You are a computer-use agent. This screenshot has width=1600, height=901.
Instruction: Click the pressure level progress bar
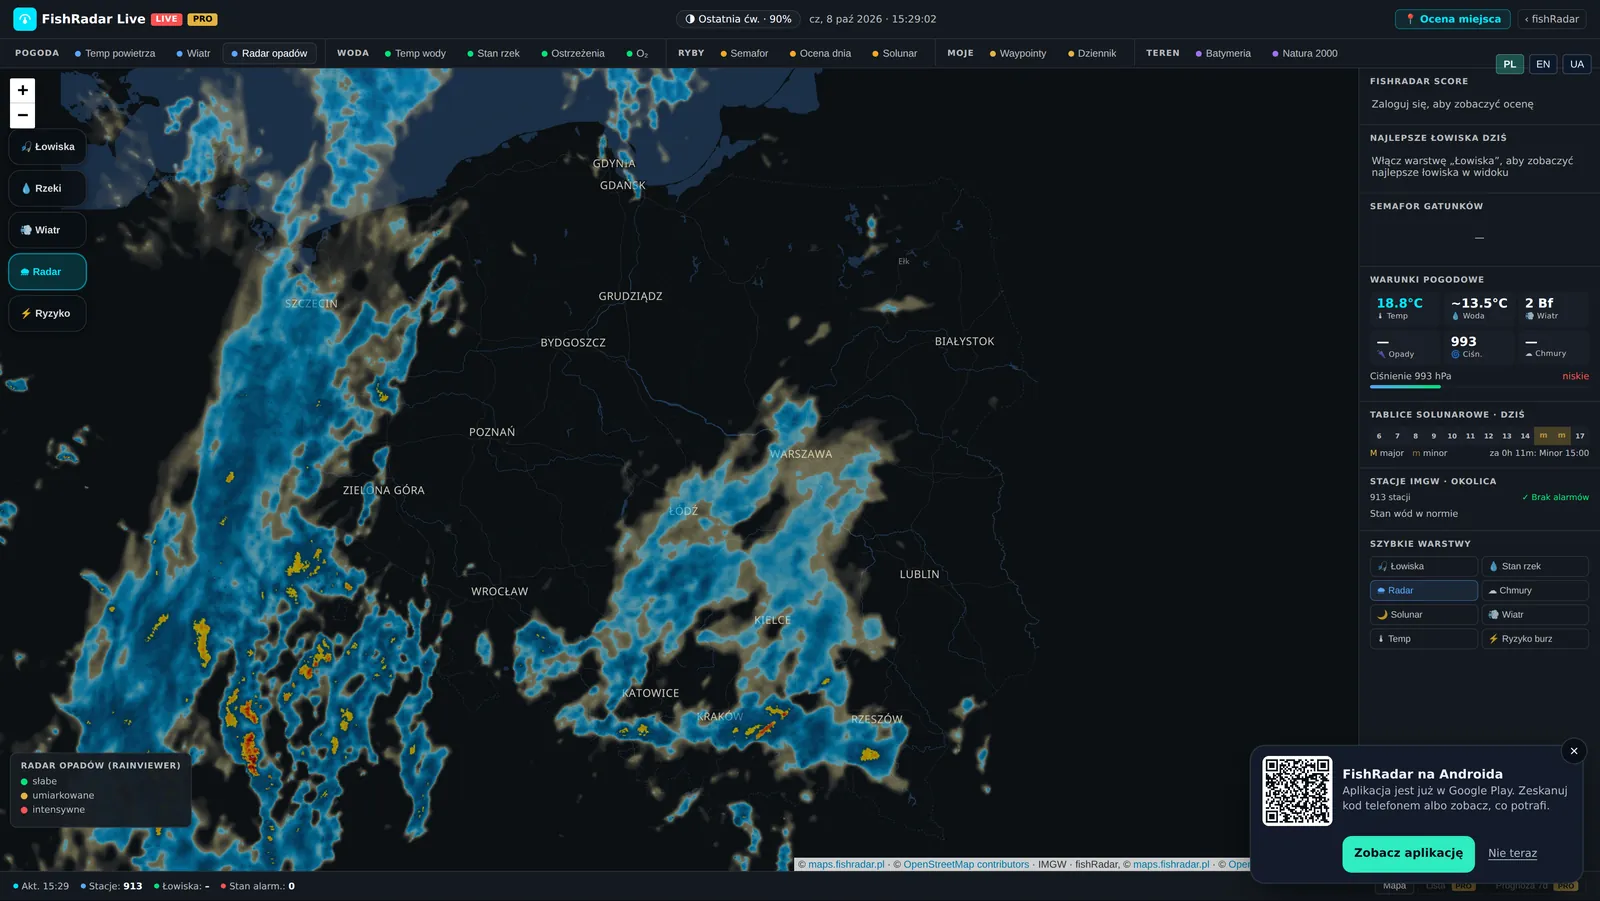(1479, 386)
